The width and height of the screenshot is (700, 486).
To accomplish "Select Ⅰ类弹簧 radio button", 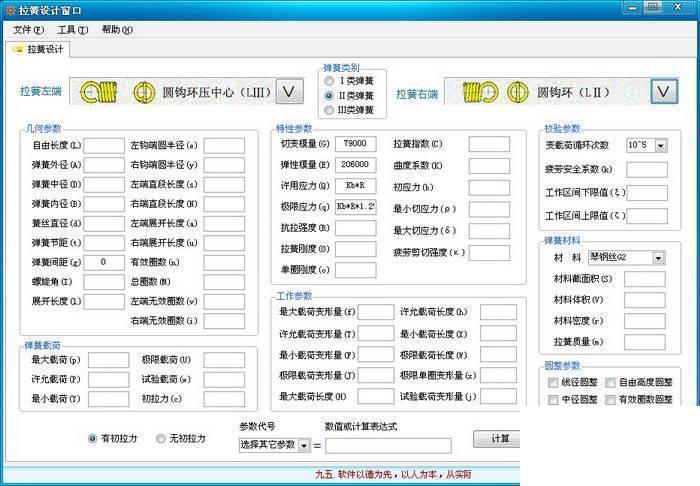I will pyautogui.click(x=329, y=81).
